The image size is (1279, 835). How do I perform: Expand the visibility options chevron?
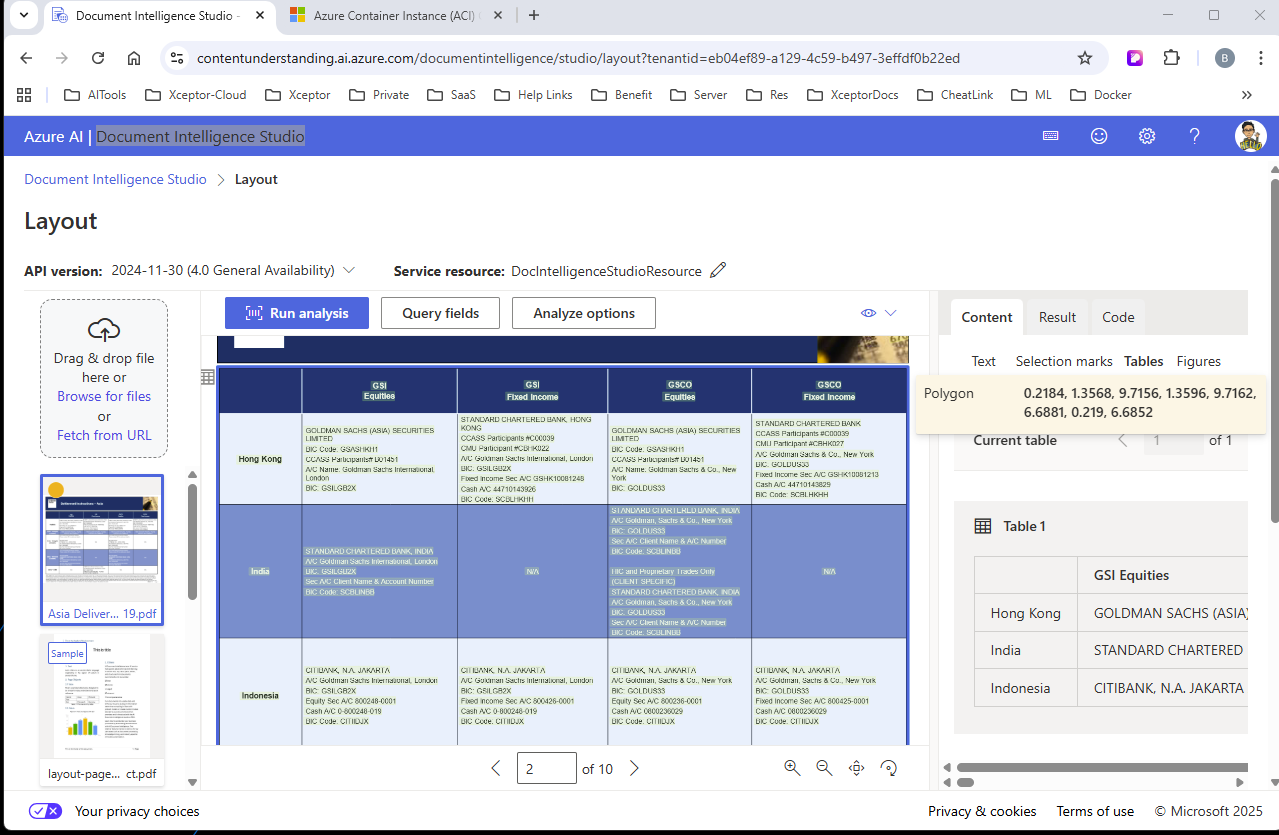pyautogui.click(x=890, y=313)
